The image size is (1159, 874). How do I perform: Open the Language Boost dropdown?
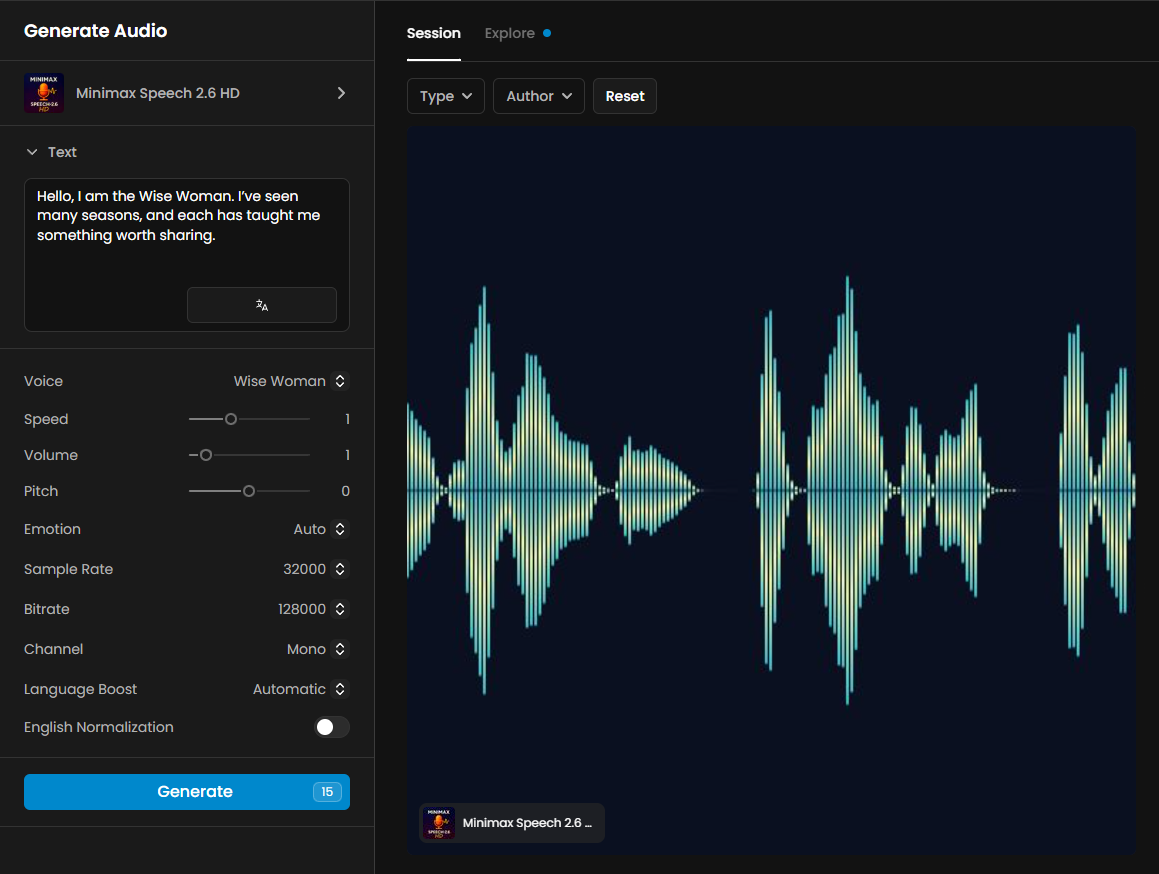pos(299,689)
